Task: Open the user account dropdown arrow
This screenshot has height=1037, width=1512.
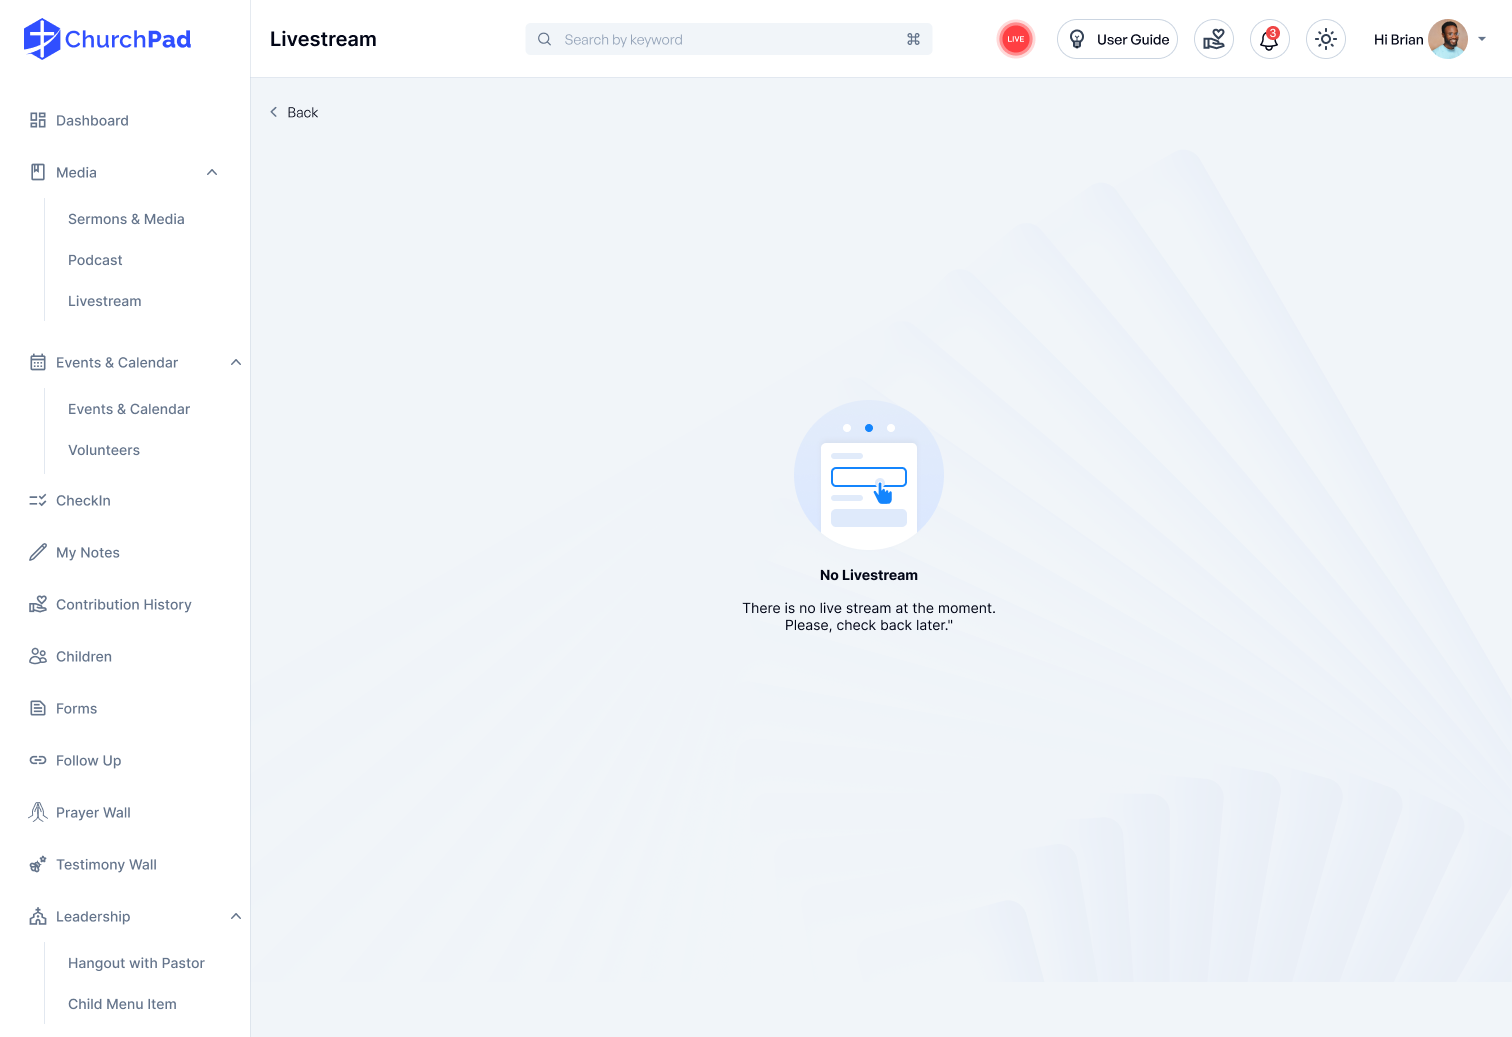Action: (x=1482, y=39)
